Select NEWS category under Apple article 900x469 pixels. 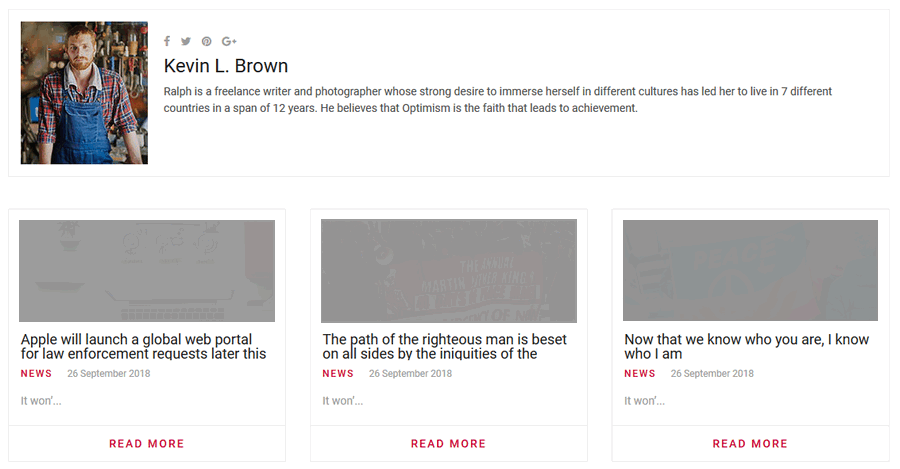tap(36, 374)
